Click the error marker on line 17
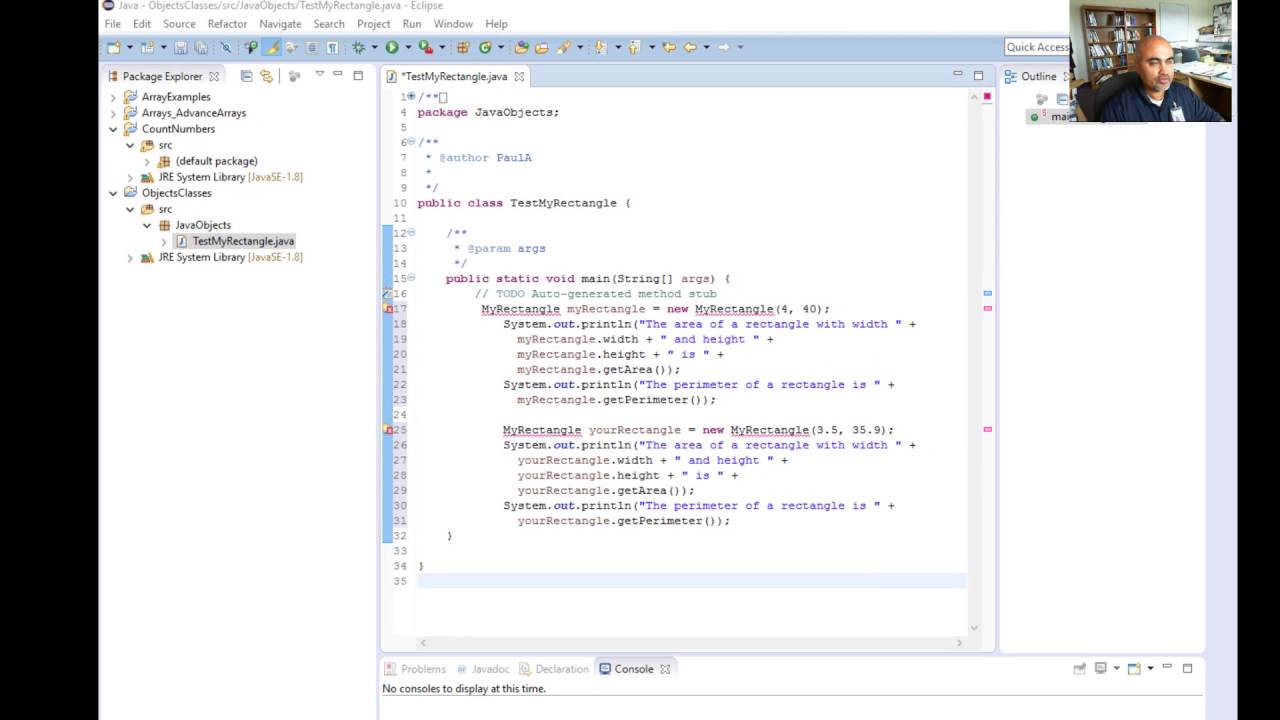Viewport: 1280px width, 720px height. 388,309
